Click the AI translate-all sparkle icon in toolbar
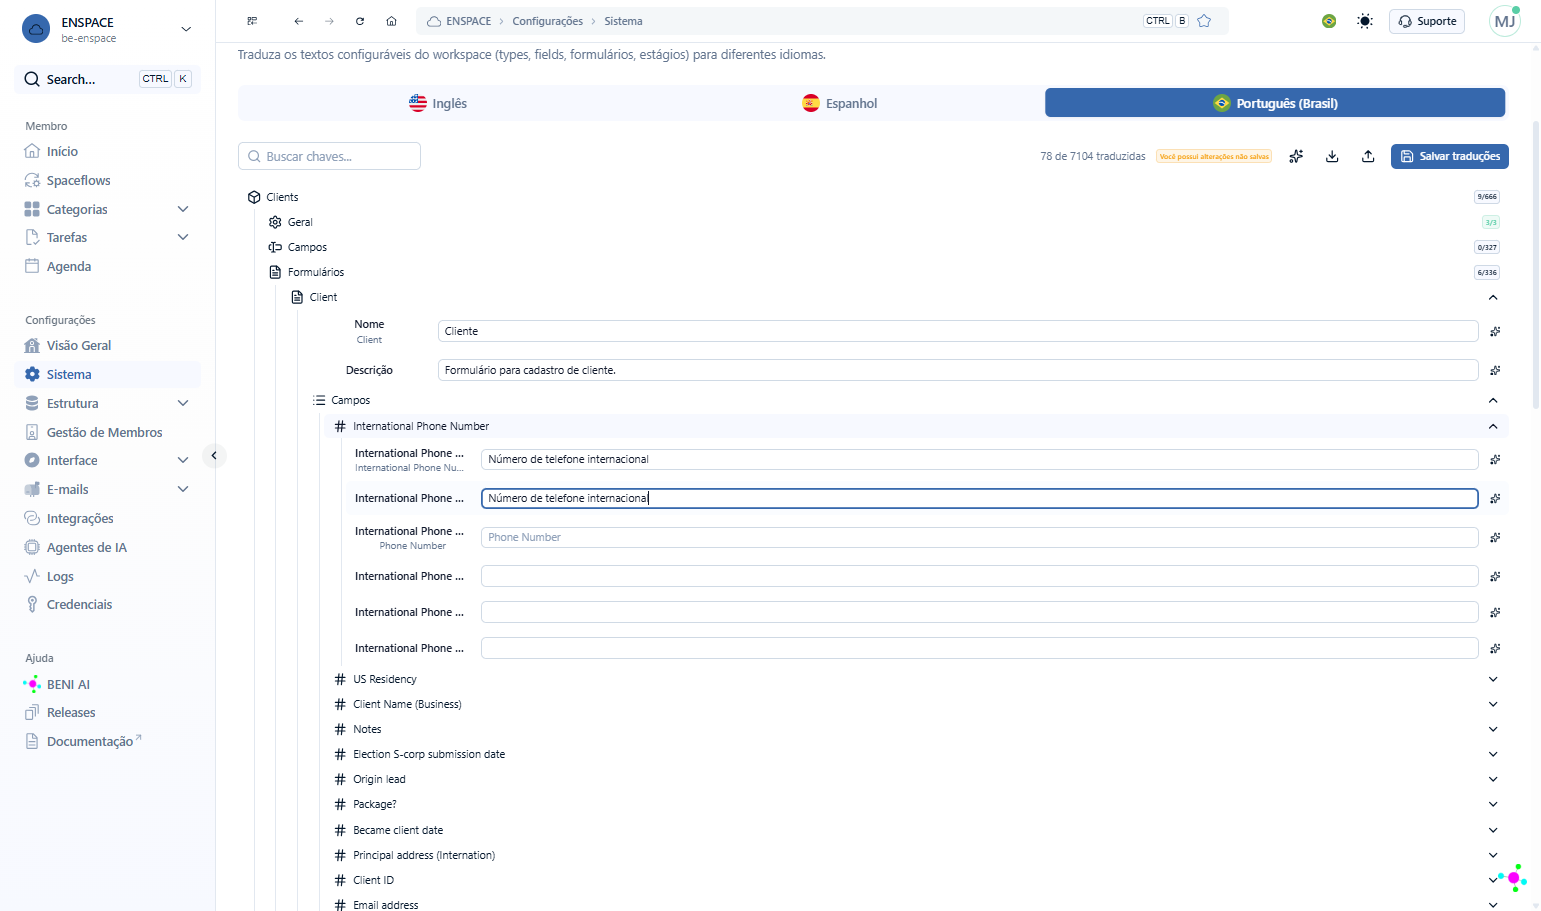The height and width of the screenshot is (911, 1541). click(x=1296, y=156)
